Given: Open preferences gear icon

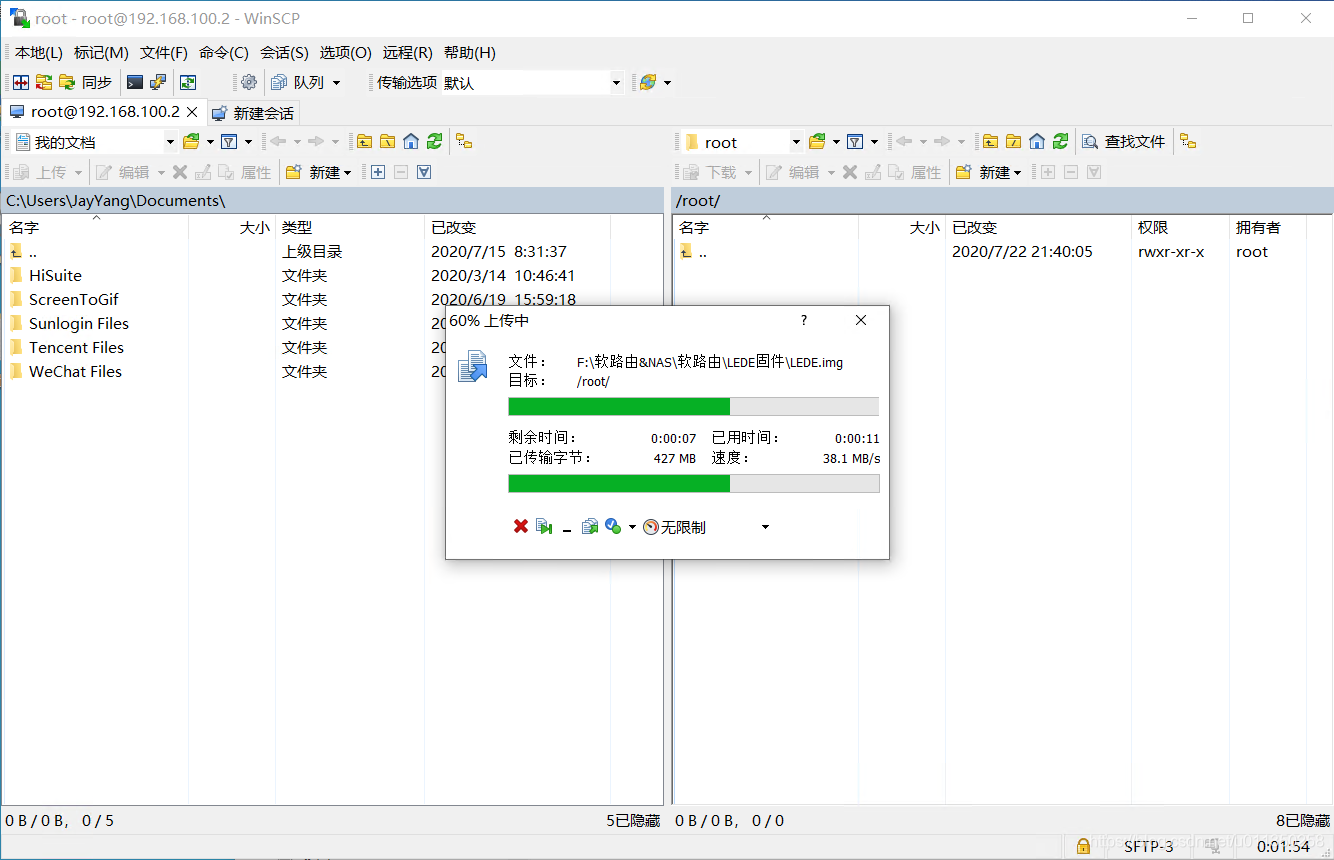Looking at the screenshot, I should [249, 82].
